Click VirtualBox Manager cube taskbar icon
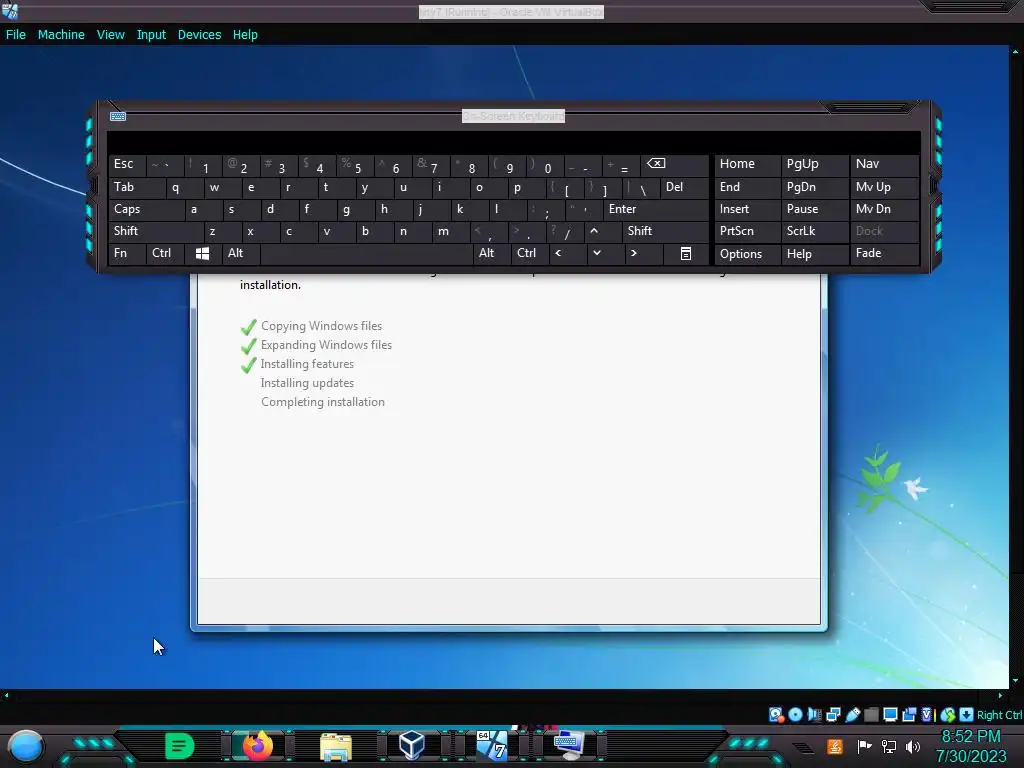The image size is (1024, 768). click(x=412, y=745)
